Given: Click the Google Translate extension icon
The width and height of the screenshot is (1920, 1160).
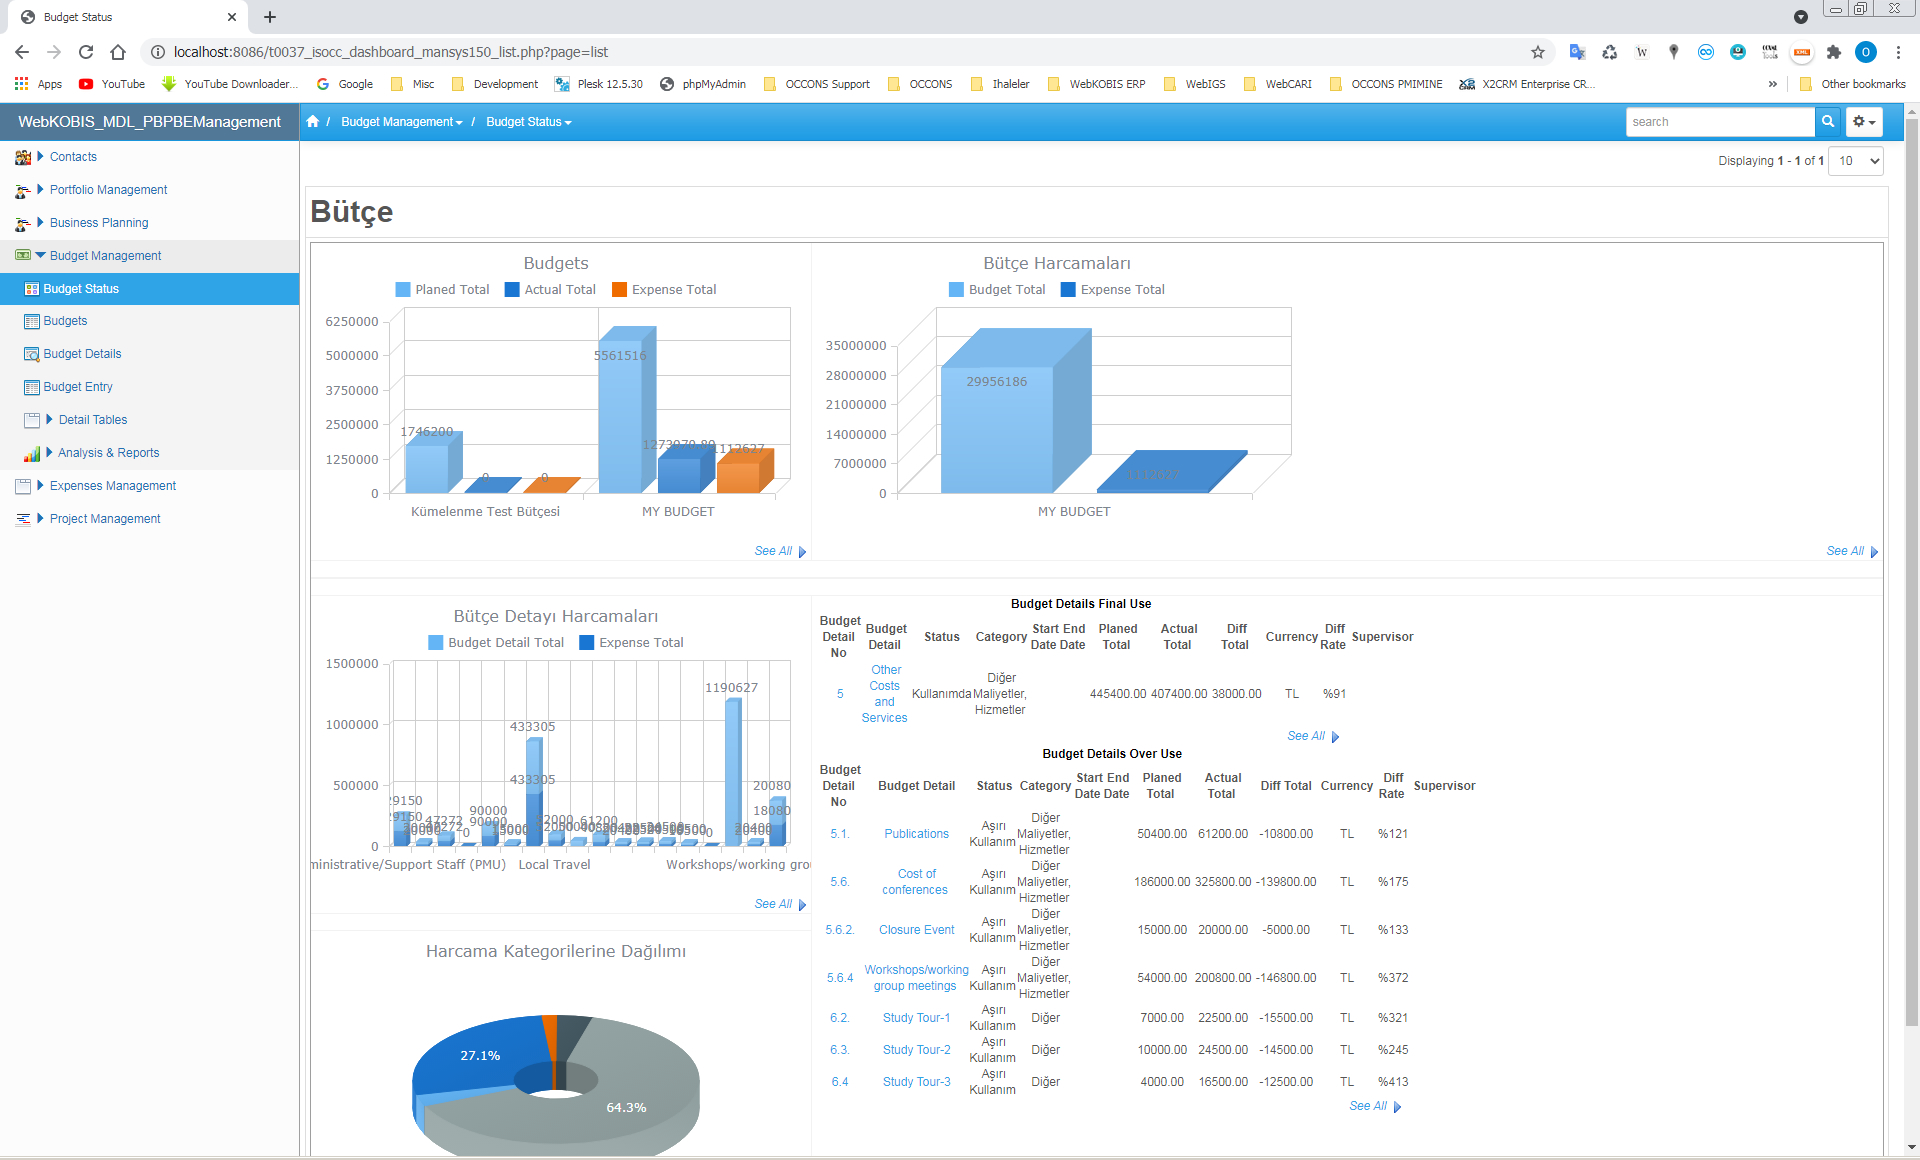Looking at the screenshot, I should click(x=1578, y=52).
